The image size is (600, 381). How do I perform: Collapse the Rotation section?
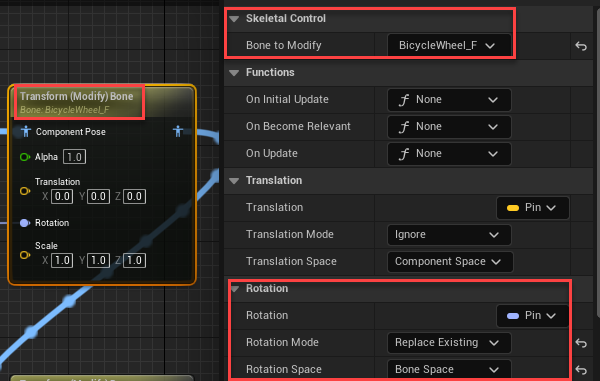coord(234,289)
